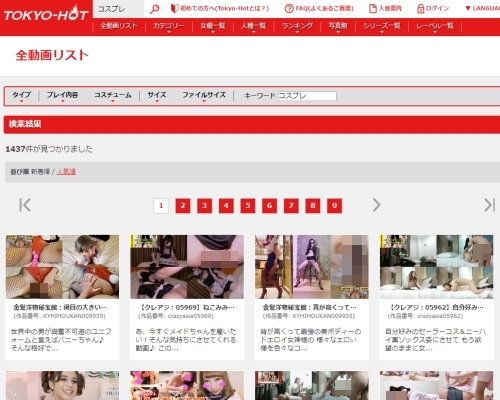Screen dimensions: 500x400
Task: Click the magnifier search icon in header
Action: (154, 9)
